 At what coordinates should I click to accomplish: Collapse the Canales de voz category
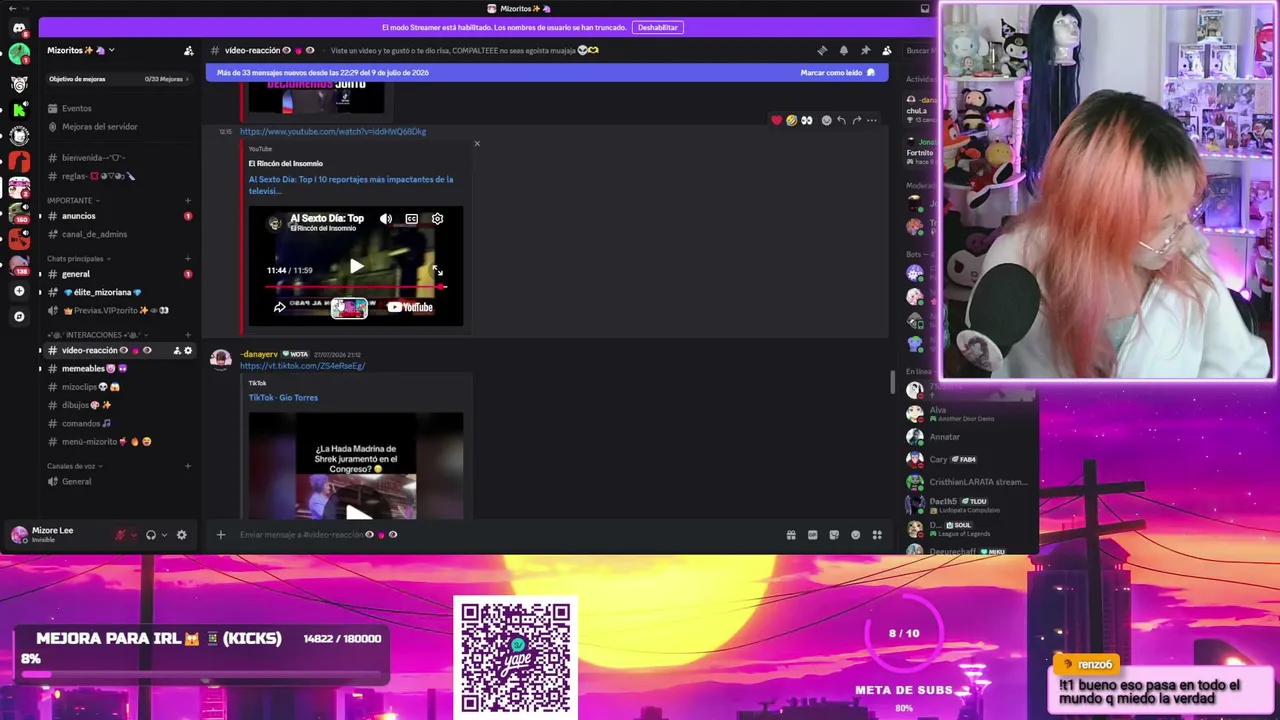point(75,466)
